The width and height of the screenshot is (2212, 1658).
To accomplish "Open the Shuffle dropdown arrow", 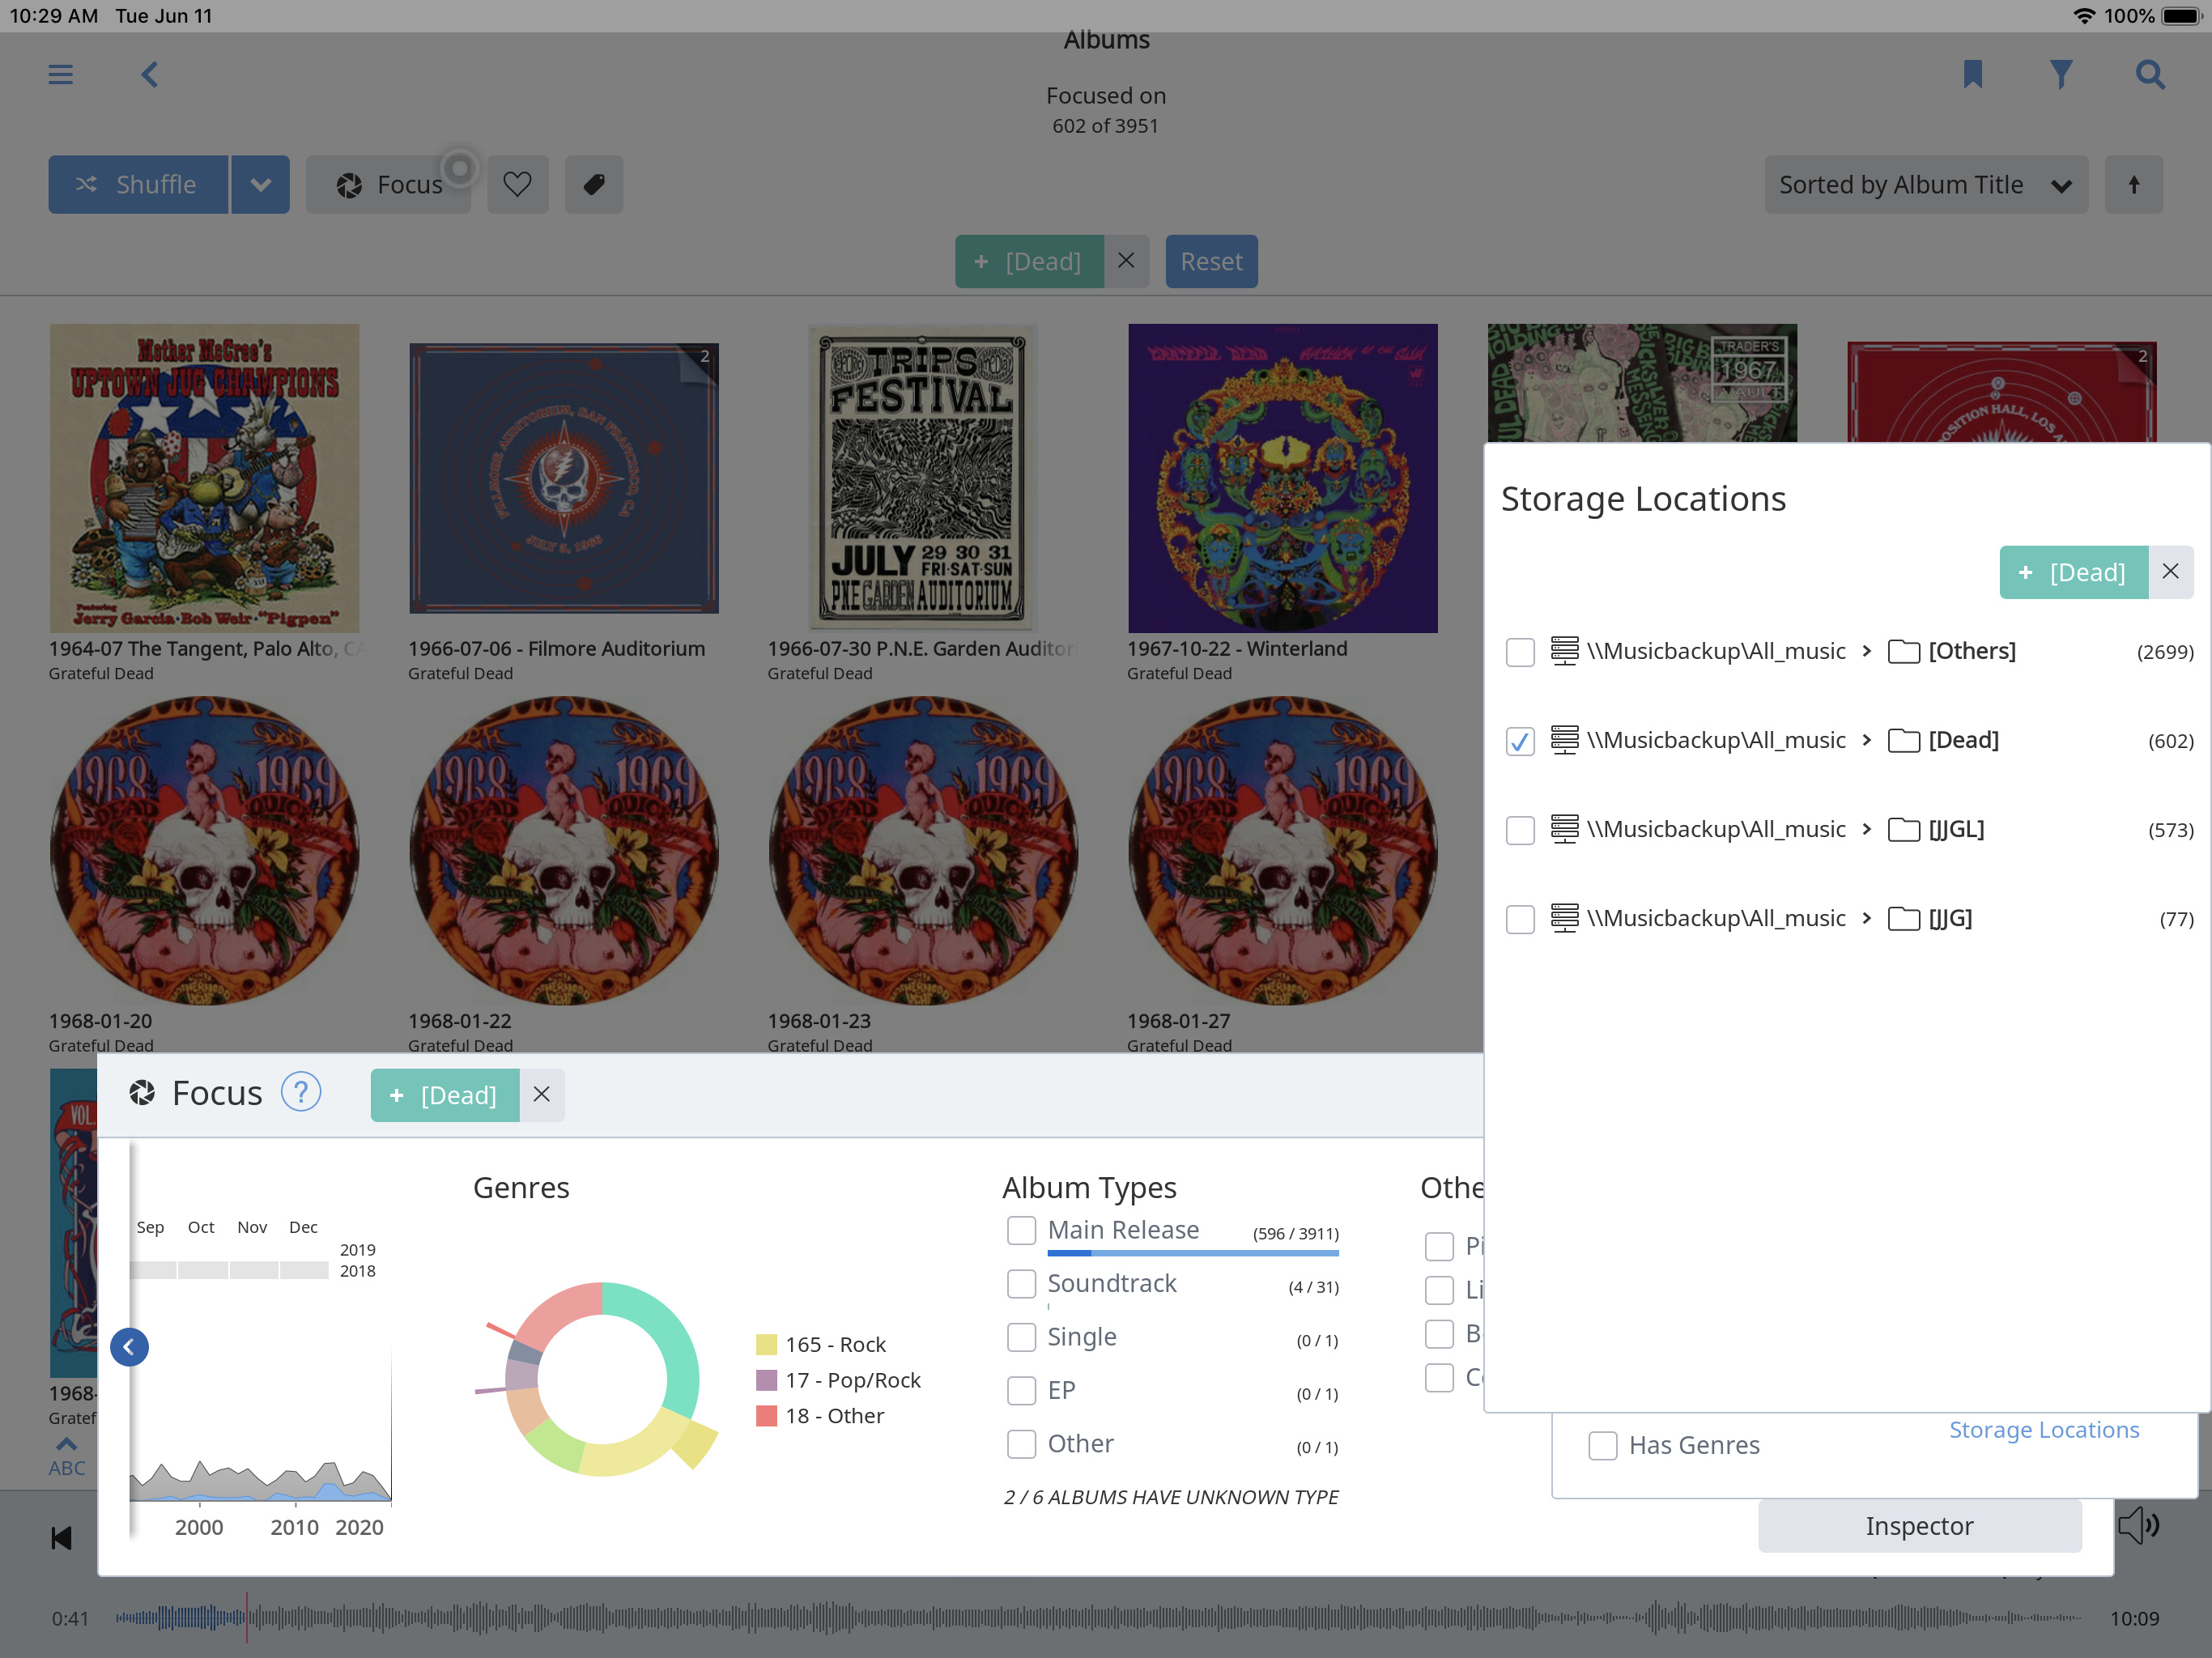I will click(x=260, y=184).
